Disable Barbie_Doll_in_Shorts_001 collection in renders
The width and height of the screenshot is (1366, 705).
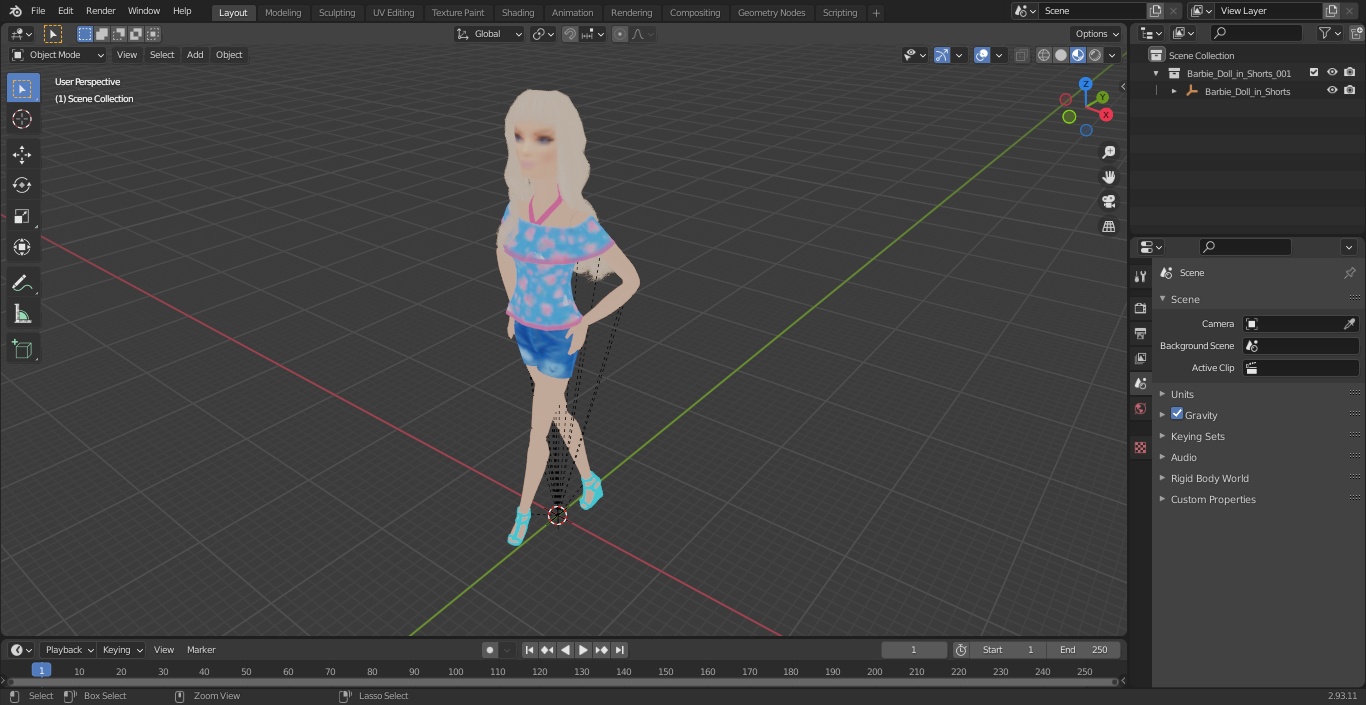point(1350,73)
